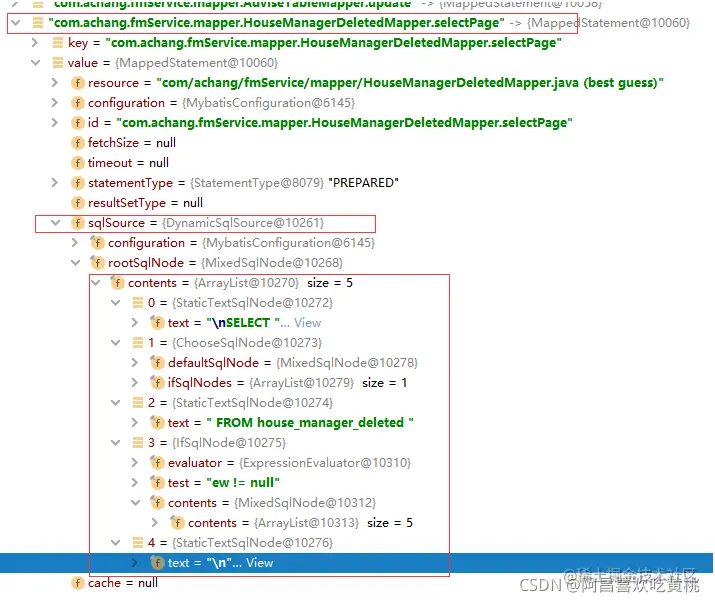Expand the evaluator ExpressionEvaluator field

point(135,463)
